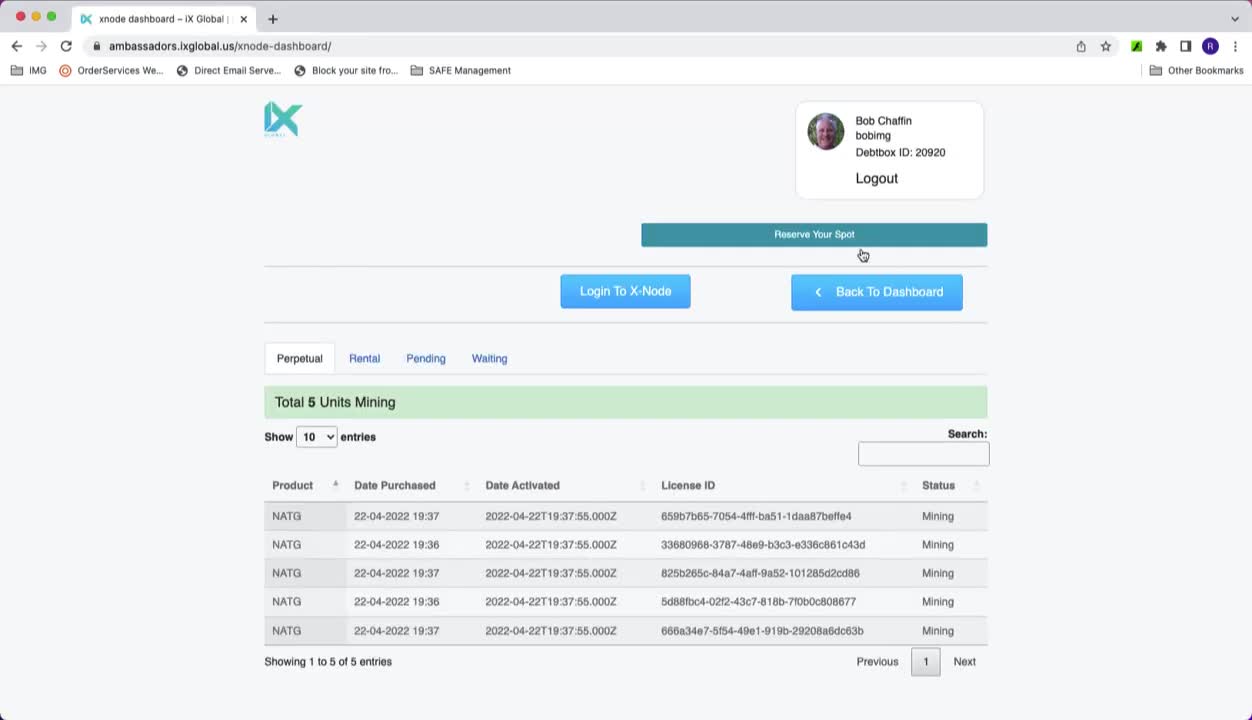Screen dimensions: 1252x720
Task: Click Next pagination button
Action: 964,661
